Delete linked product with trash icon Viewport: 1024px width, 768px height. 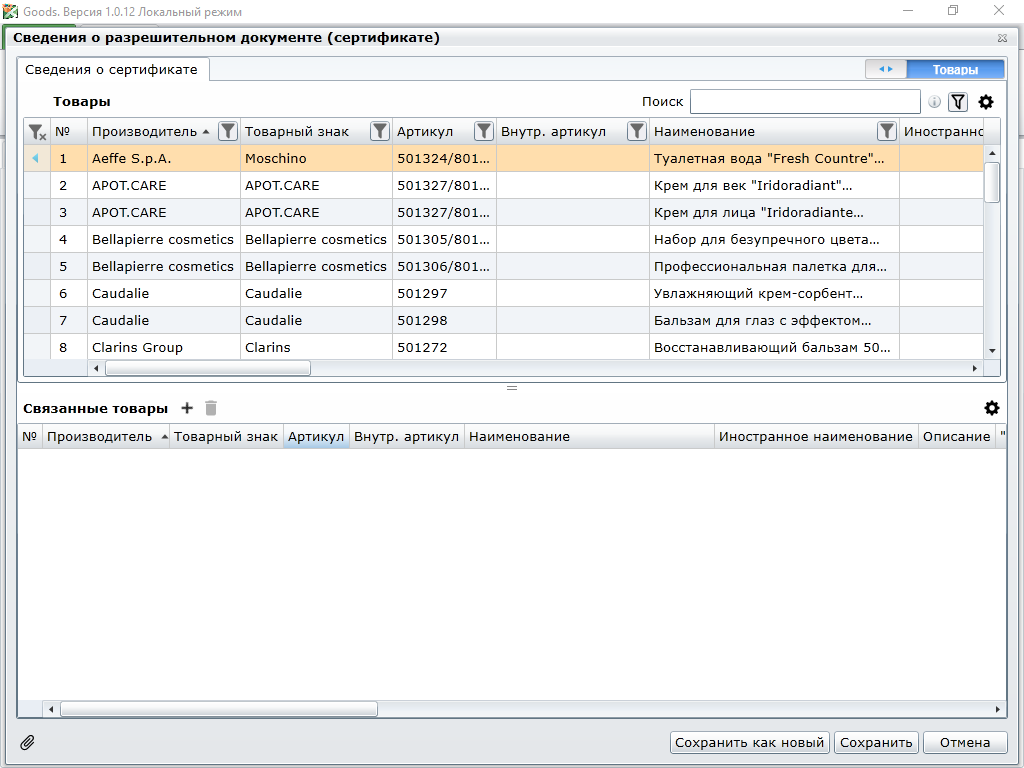pos(211,408)
